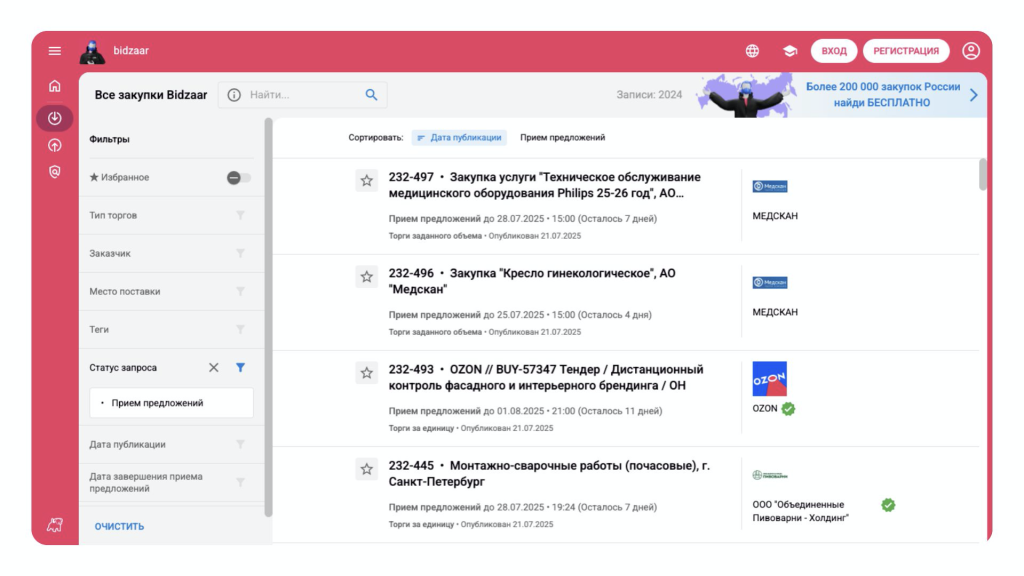Expand the Место поставки filter
This screenshot has width=1024, height=576.
point(171,291)
